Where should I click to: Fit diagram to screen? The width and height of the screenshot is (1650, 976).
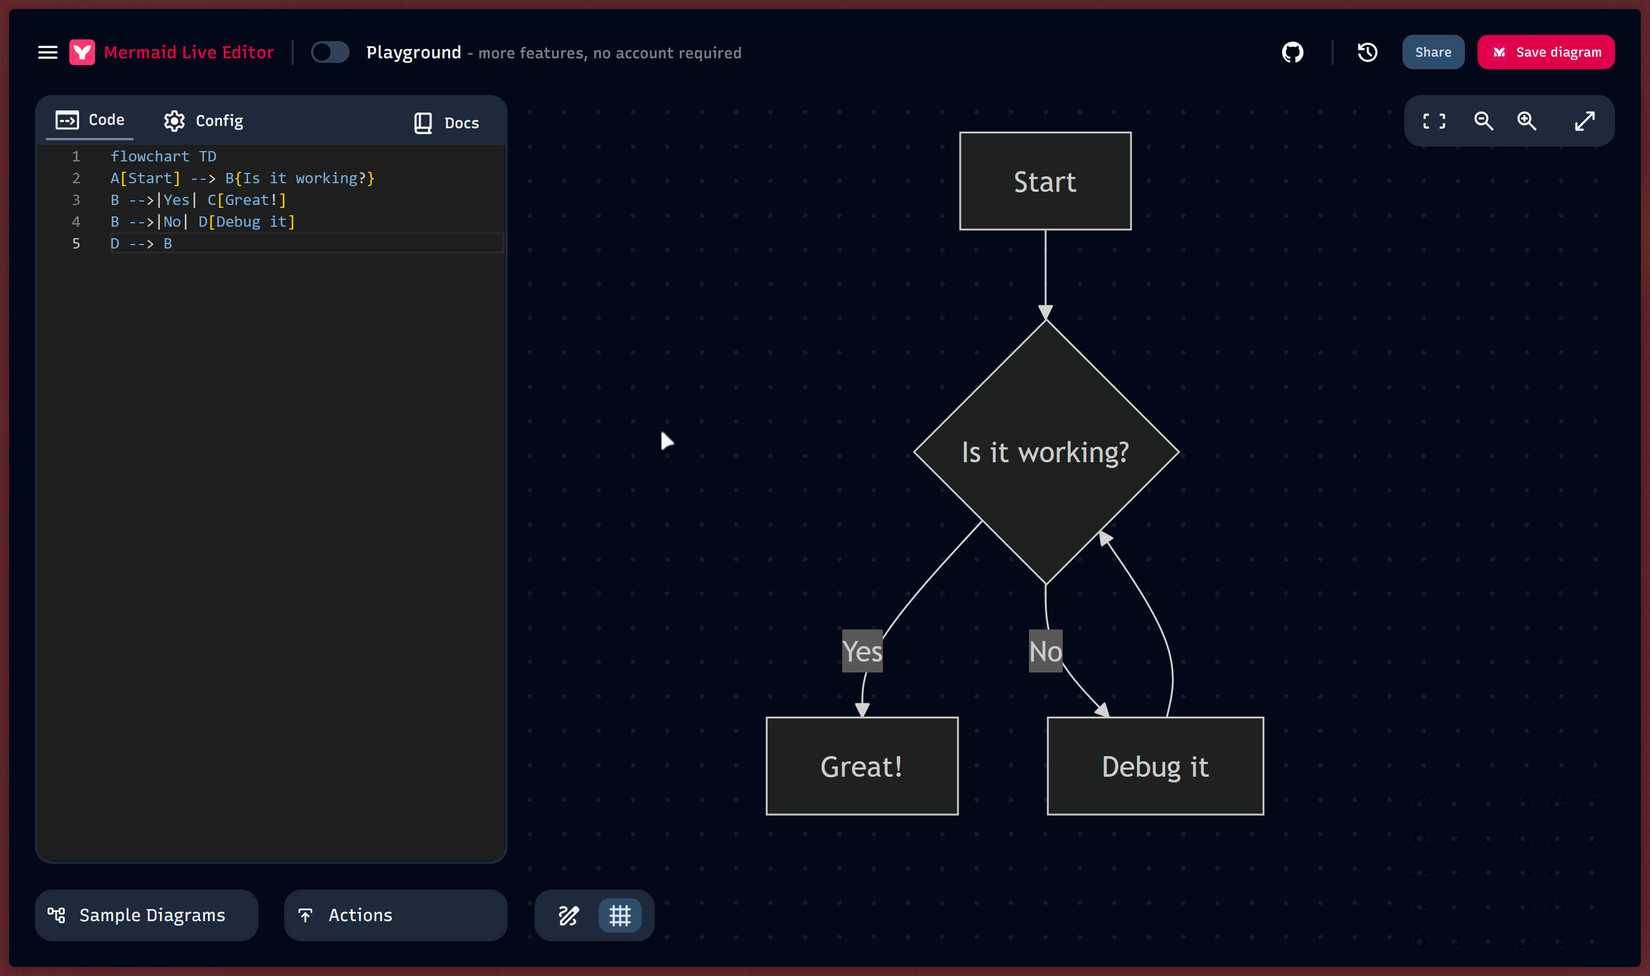[x=1434, y=121]
